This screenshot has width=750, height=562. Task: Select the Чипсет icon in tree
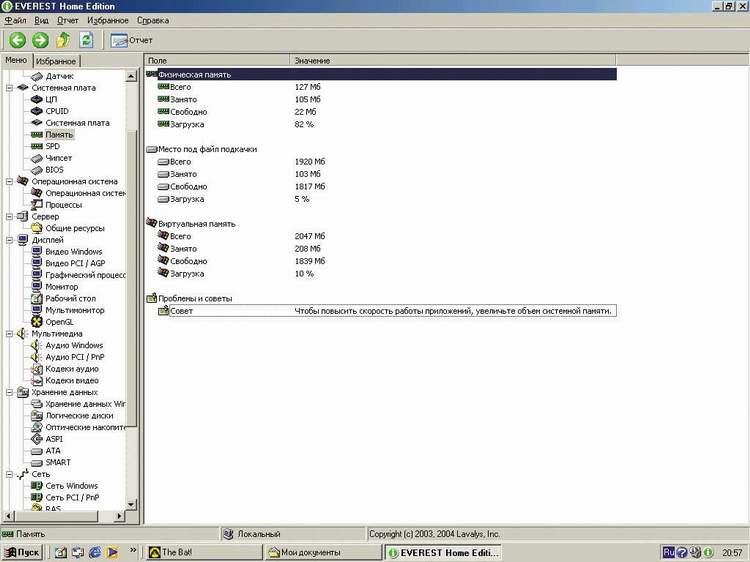(x=37, y=158)
